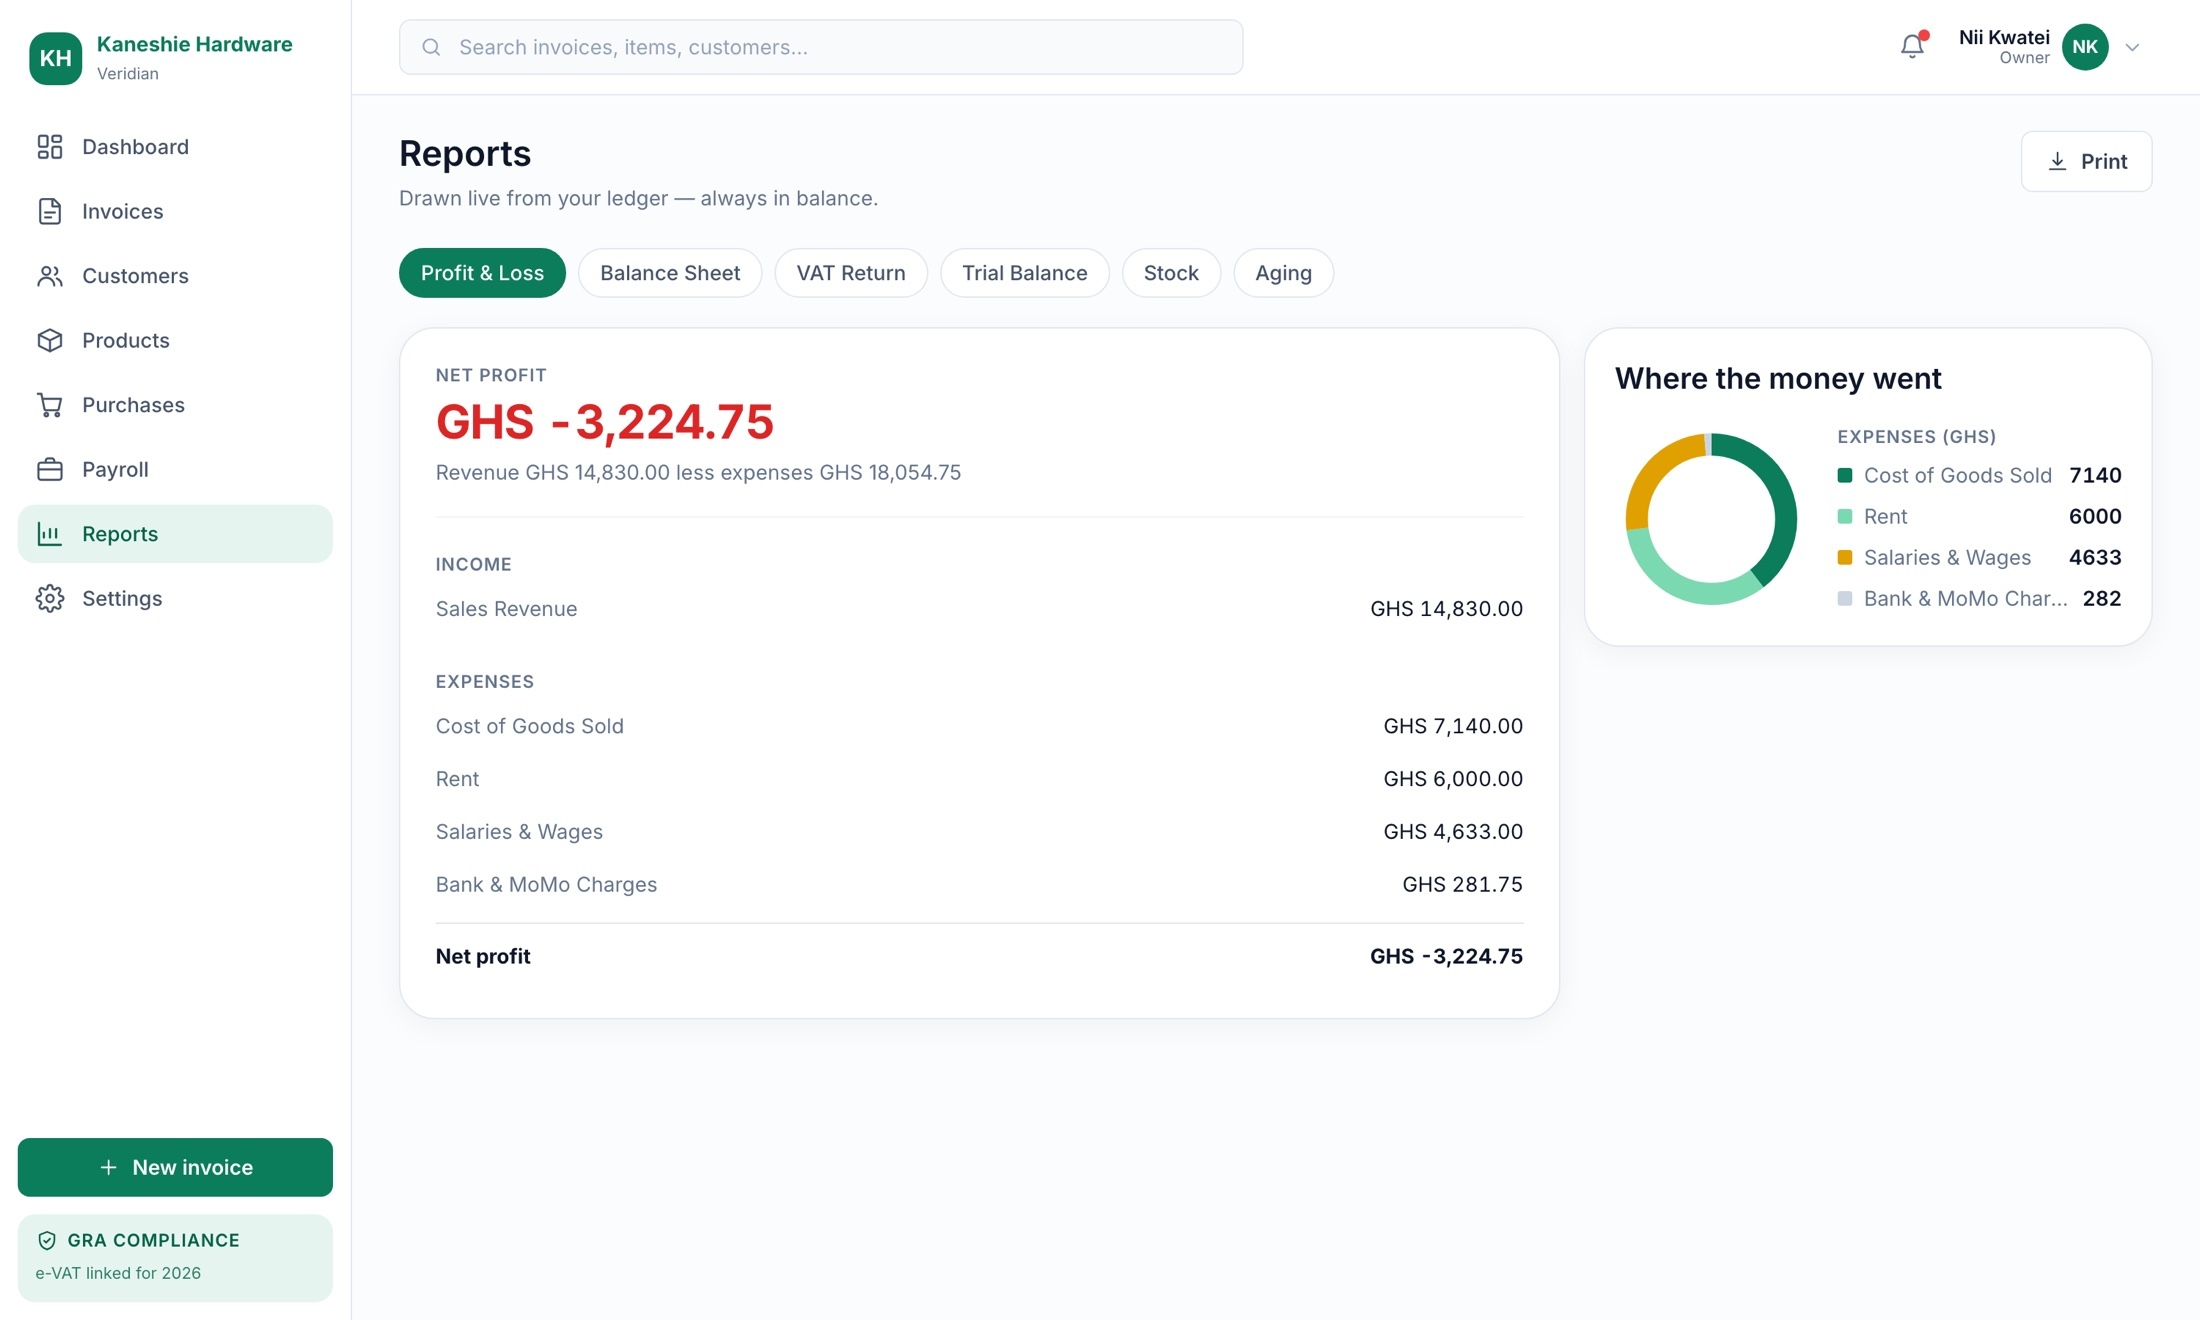Click the GRA compliance shield icon
Viewport: 2200px width, 1320px height.
click(46, 1240)
